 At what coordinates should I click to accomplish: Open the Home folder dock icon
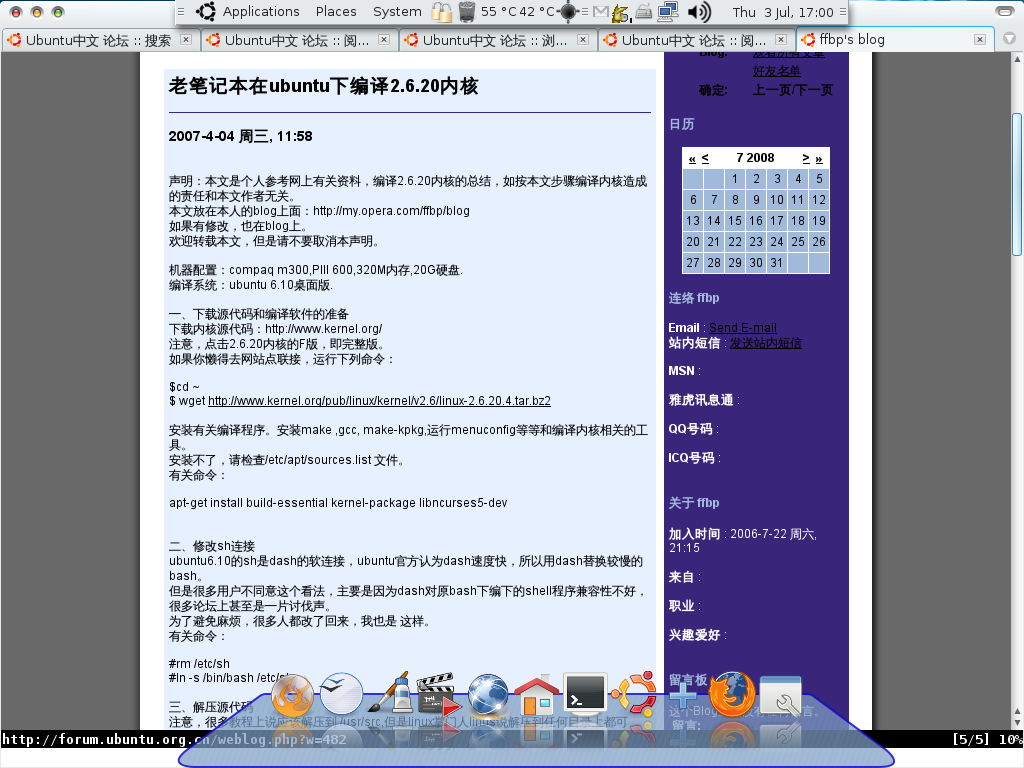537,695
